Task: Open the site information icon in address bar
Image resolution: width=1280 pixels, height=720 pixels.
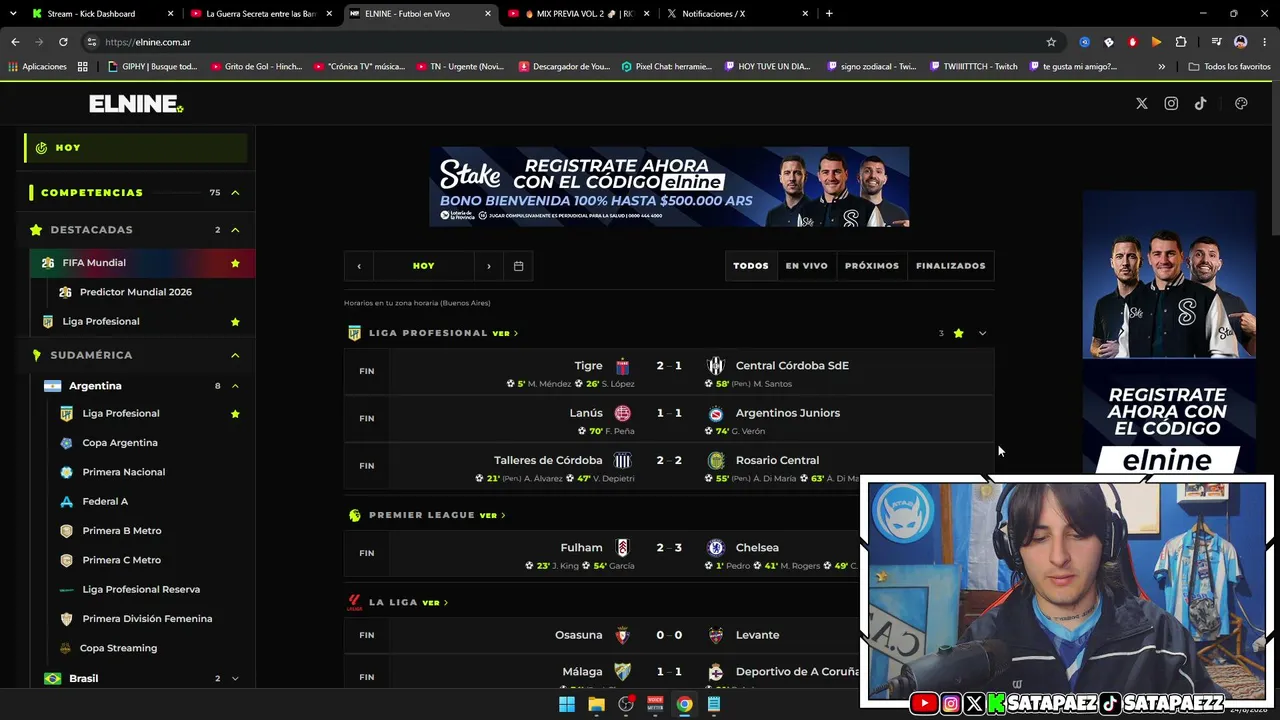Action: [92, 42]
